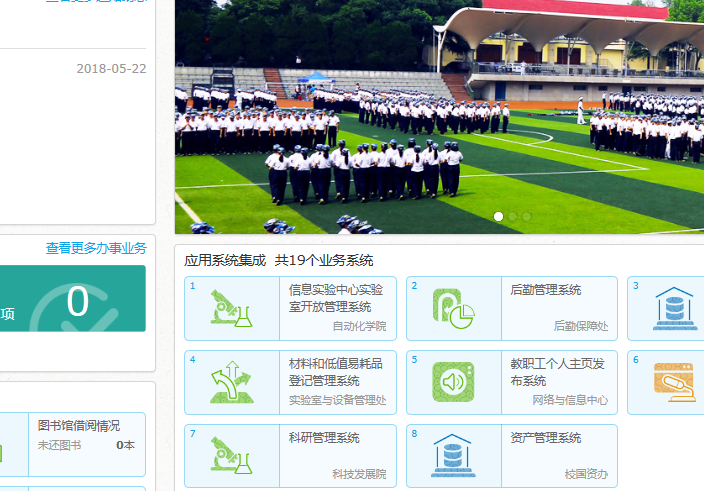Viewport: 704px width, 491px height.
Task: Switch to the second carousel slide dot
Action: pyautogui.click(x=512, y=216)
